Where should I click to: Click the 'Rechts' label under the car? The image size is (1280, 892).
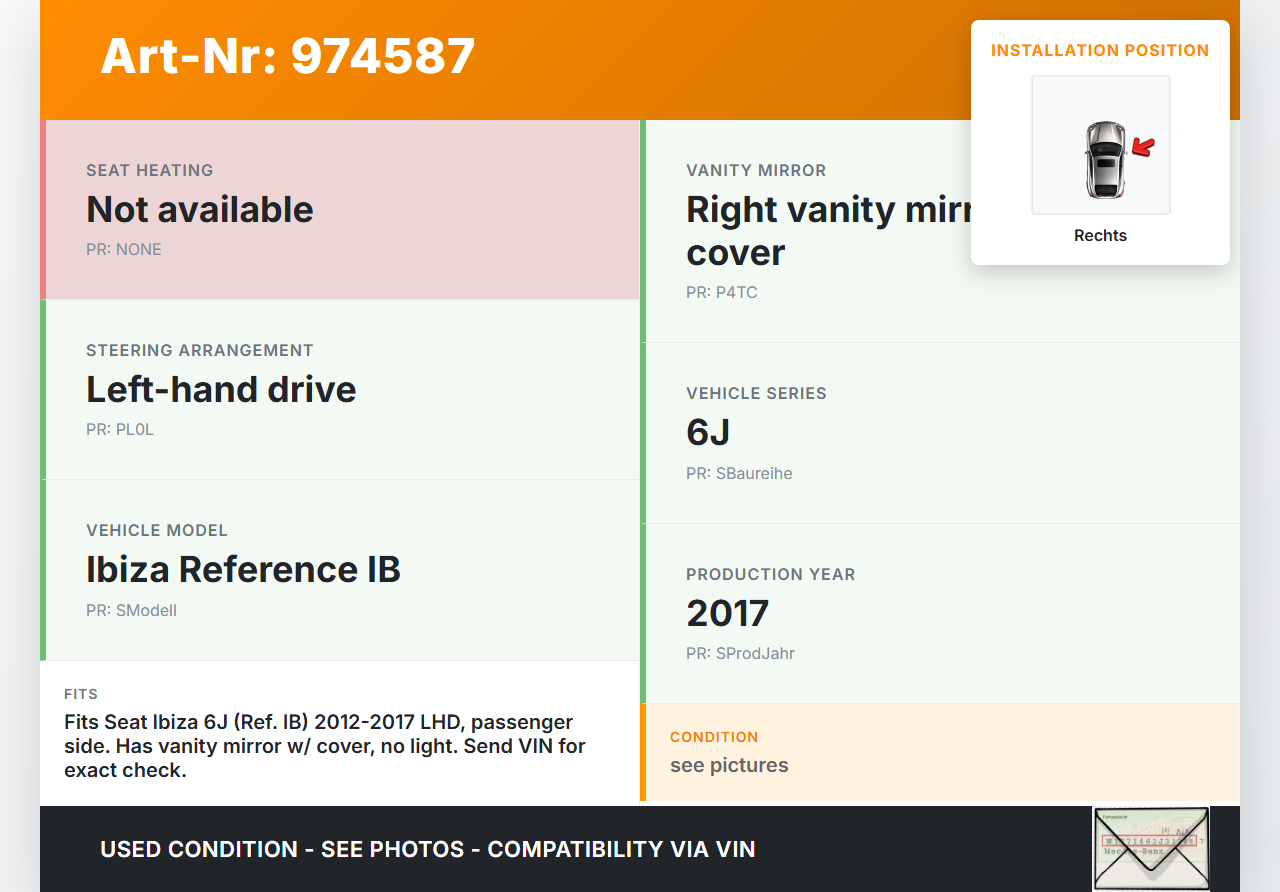pyautogui.click(x=1100, y=236)
